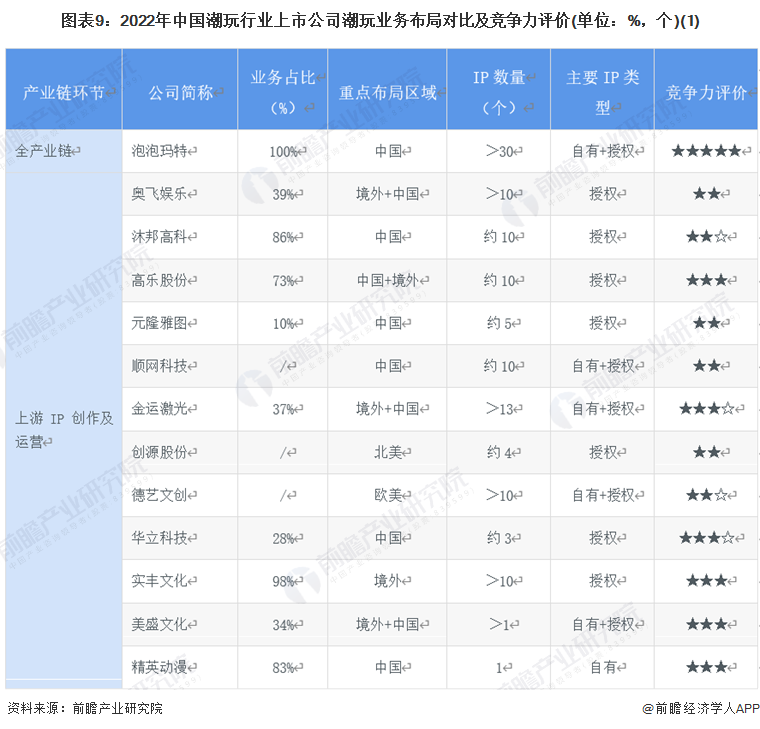Select the 金运激光 company cell
Viewport: 760px width, 729px height.
(x=180, y=409)
